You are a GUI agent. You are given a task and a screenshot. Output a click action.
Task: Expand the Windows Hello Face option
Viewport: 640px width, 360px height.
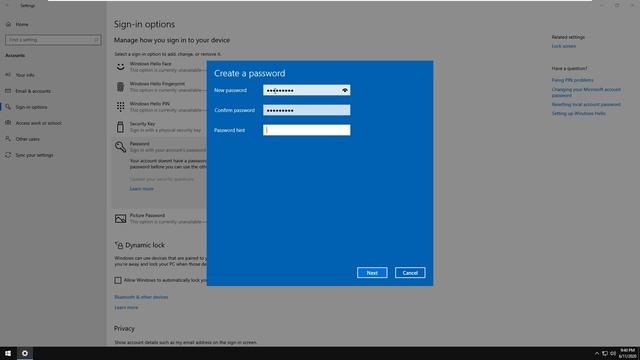click(159, 67)
